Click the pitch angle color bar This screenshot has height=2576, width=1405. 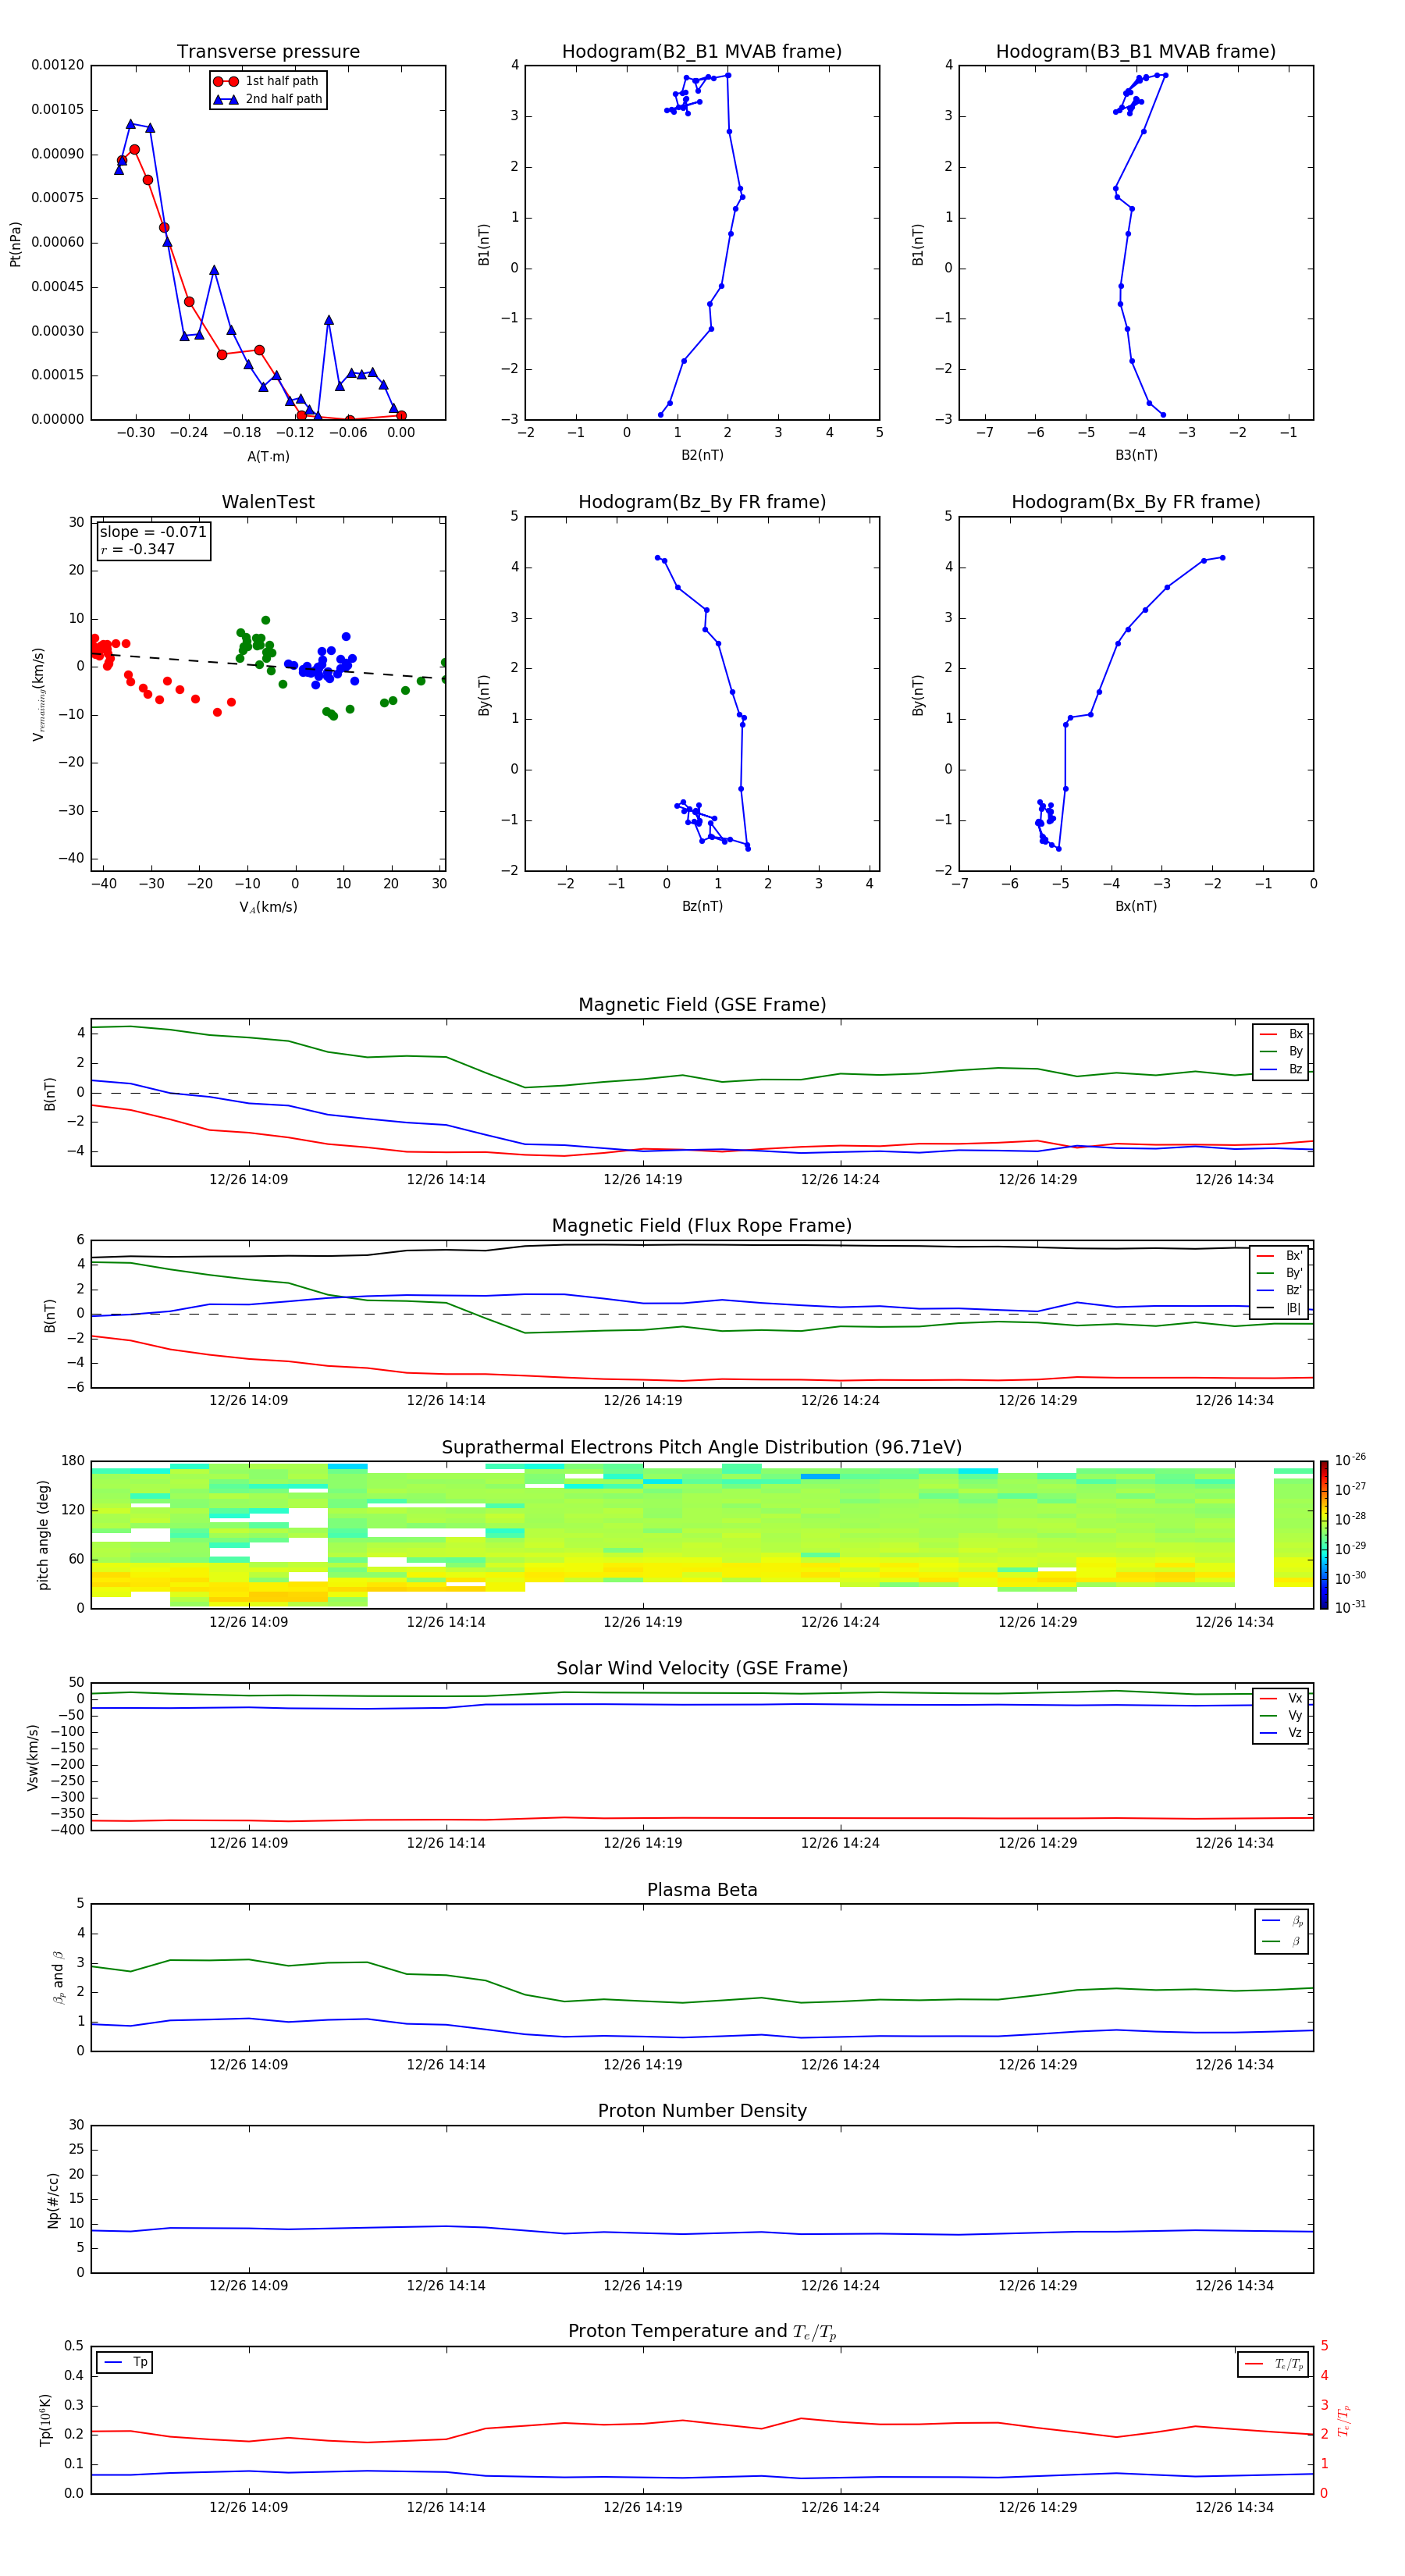(x=1323, y=1535)
